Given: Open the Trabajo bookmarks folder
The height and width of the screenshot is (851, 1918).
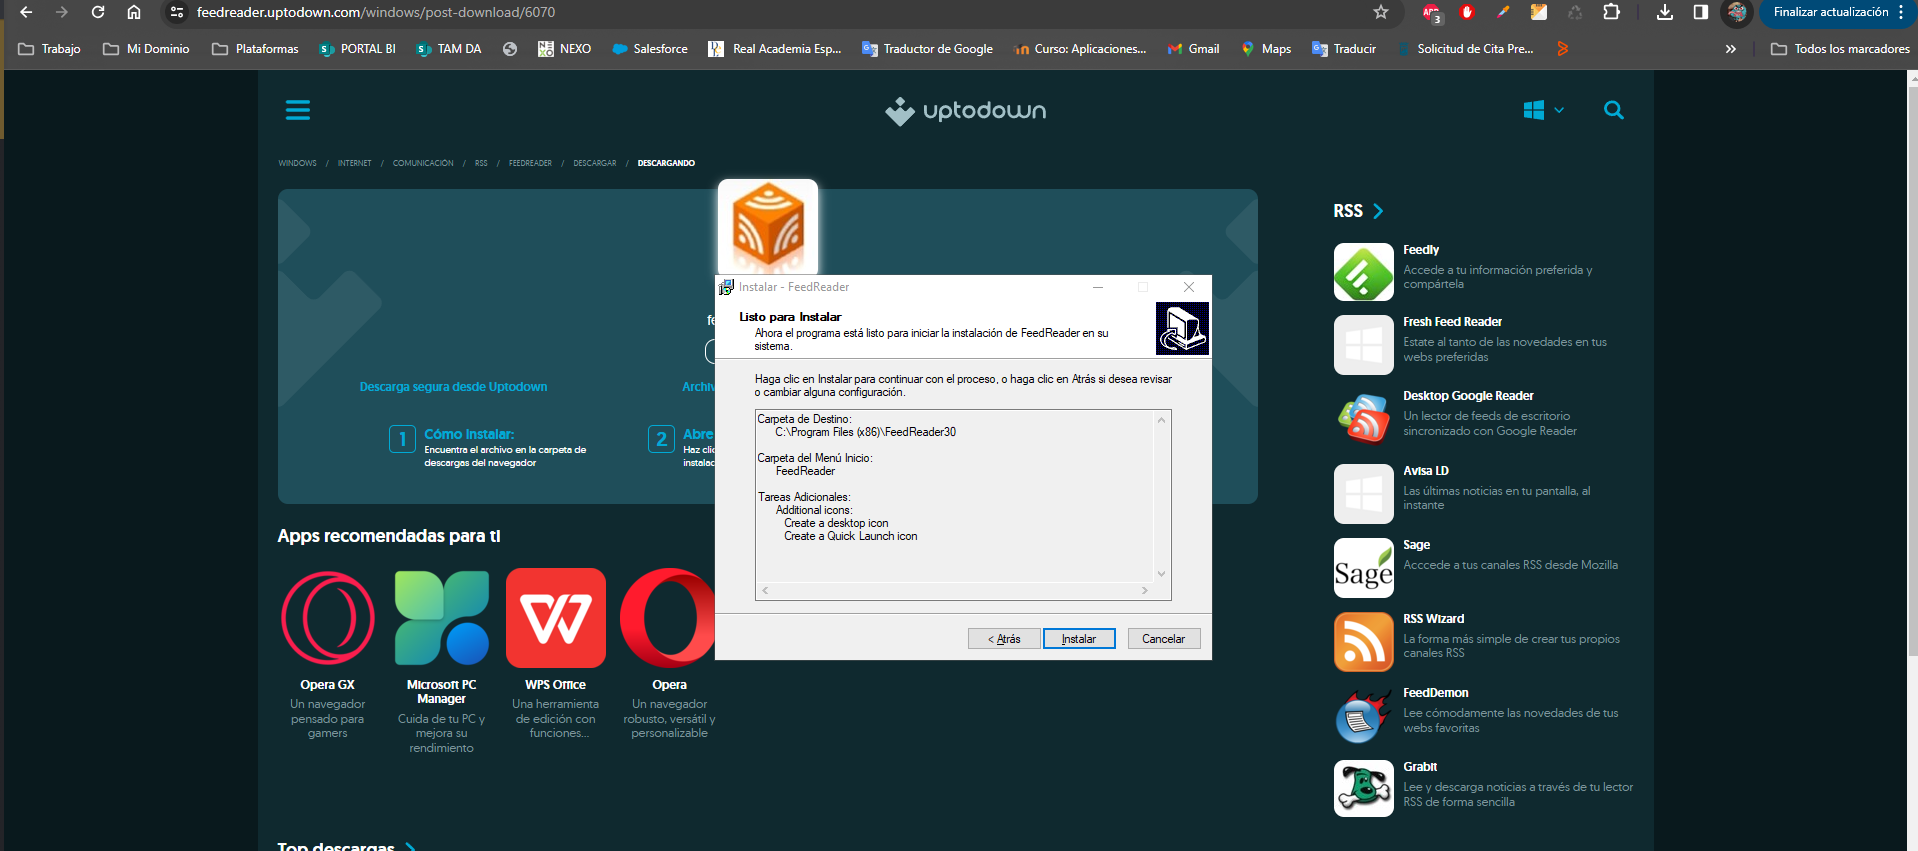Looking at the screenshot, I should point(50,49).
